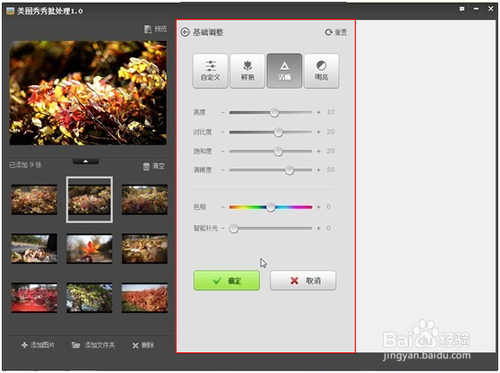Select the thumbnail of yellow leaf pile
This screenshot has height=373, width=500.
click(x=145, y=249)
